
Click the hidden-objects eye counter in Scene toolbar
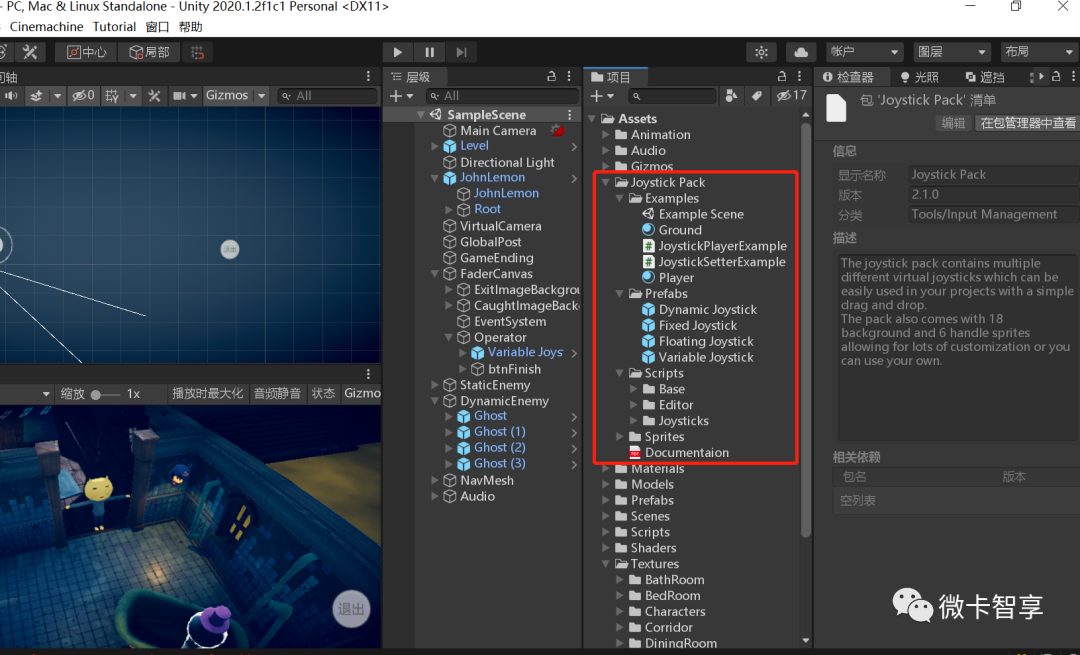point(83,95)
